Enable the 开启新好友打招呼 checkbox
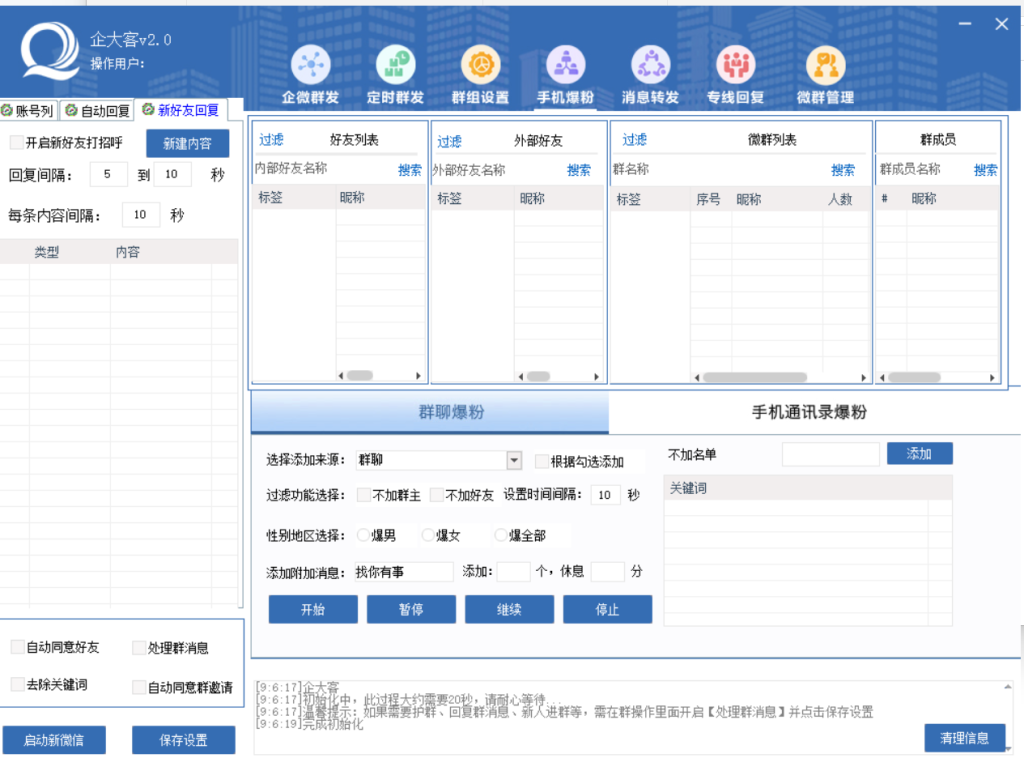This screenshot has height=771, width=1024. point(16,143)
